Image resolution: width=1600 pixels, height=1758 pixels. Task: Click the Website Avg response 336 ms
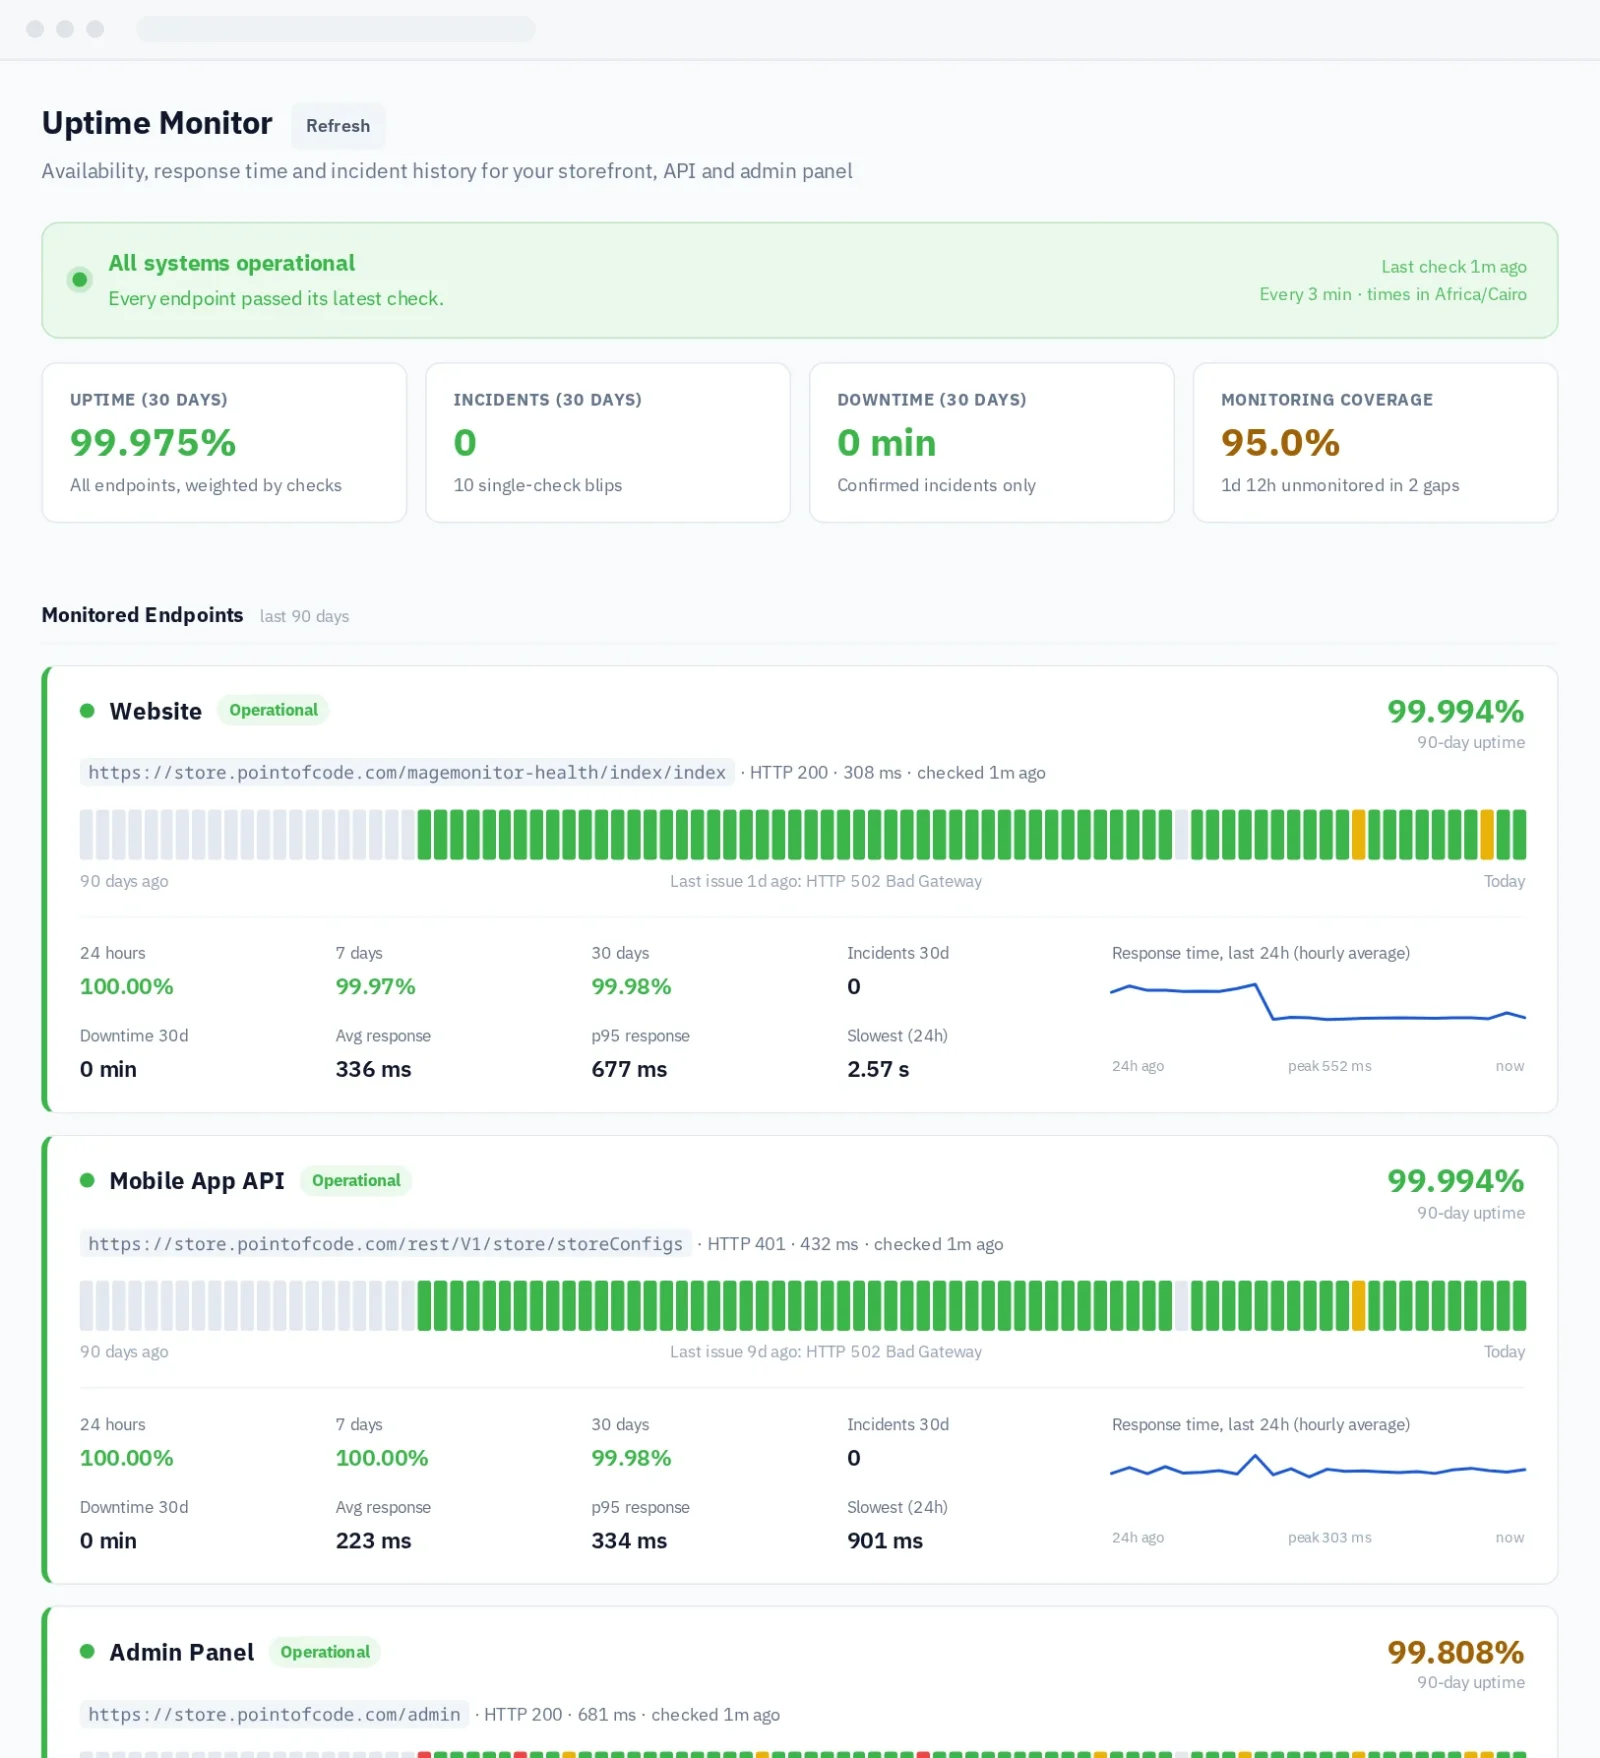(x=373, y=1070)
